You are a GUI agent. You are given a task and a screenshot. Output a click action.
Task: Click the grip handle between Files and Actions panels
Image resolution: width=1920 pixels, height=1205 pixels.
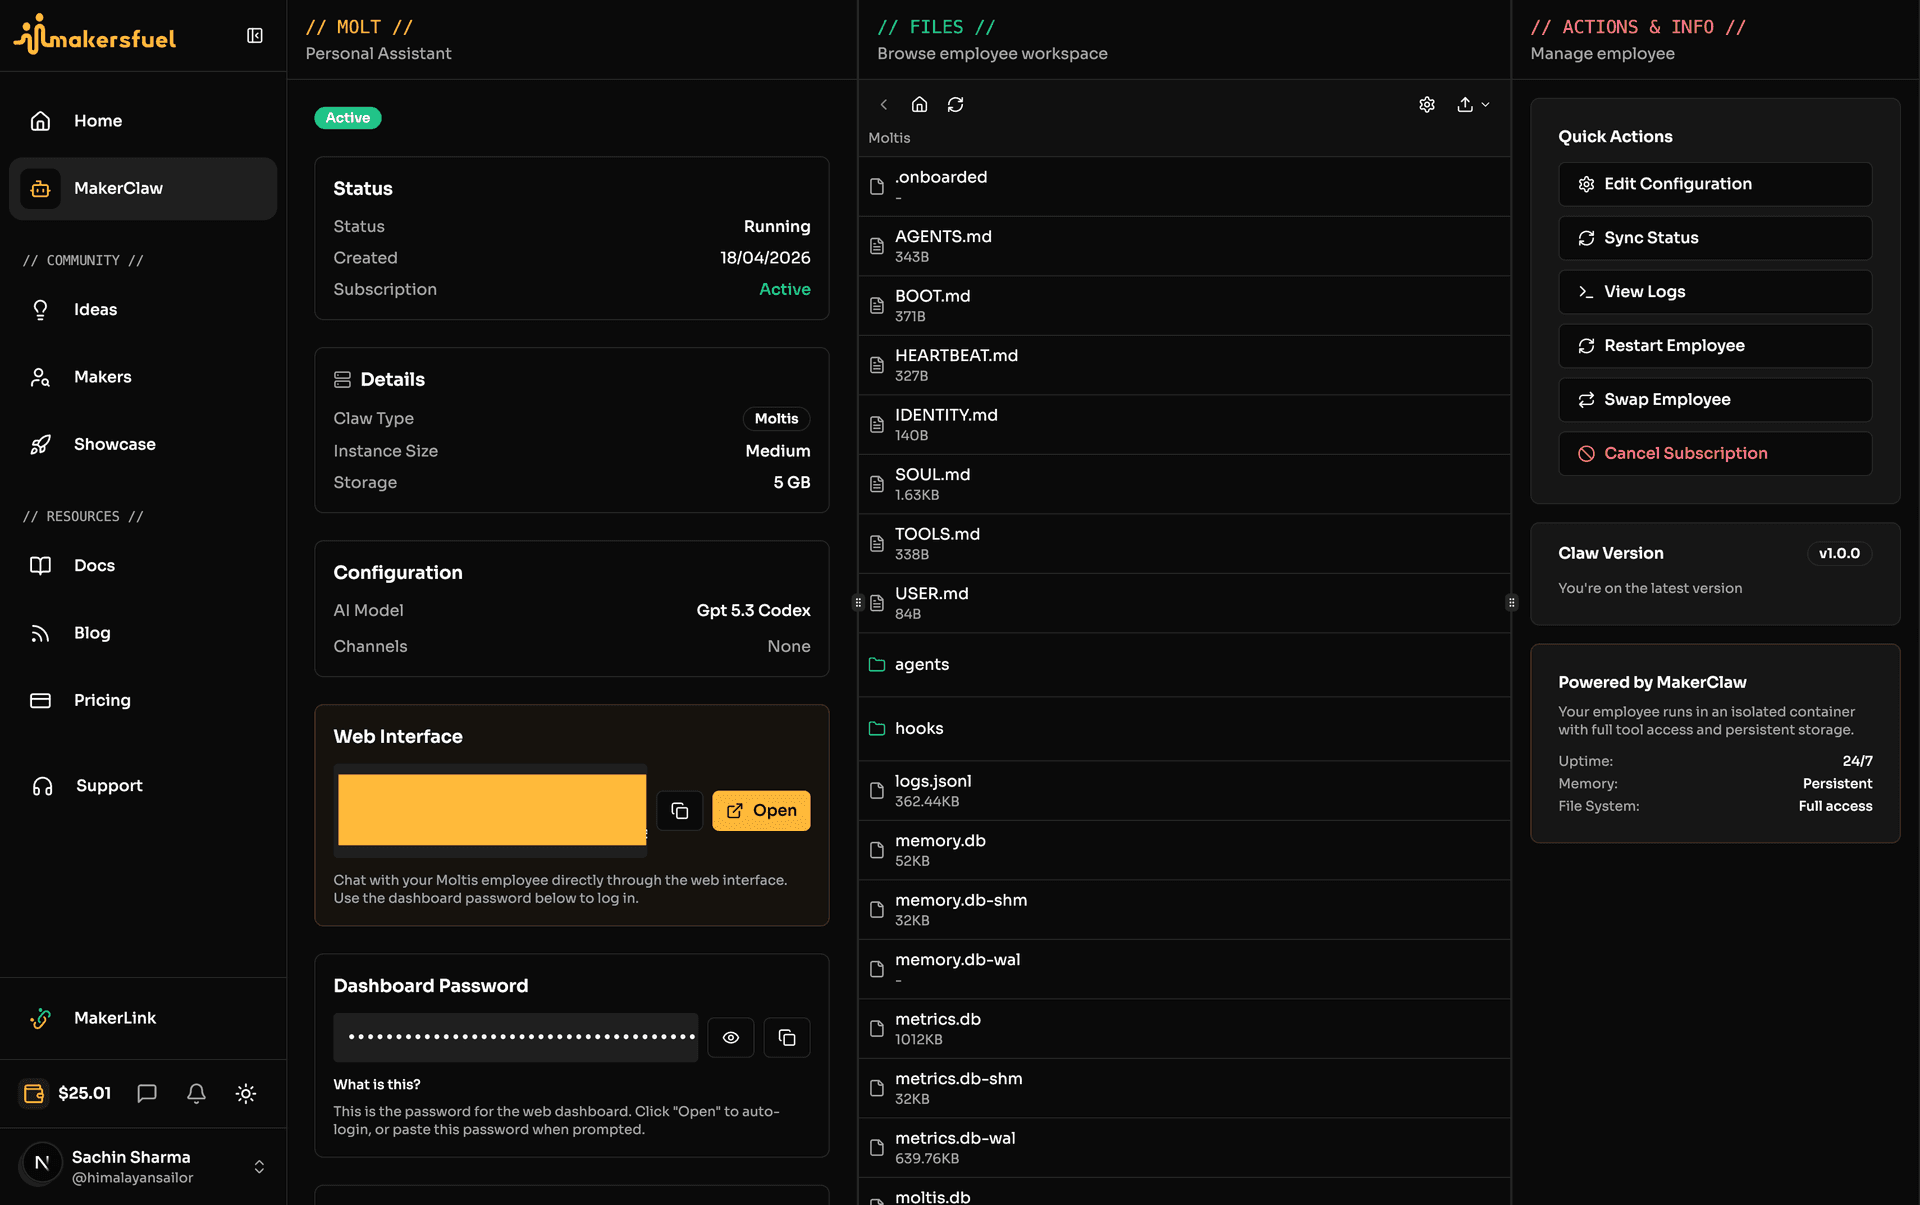click(1511, 603)
